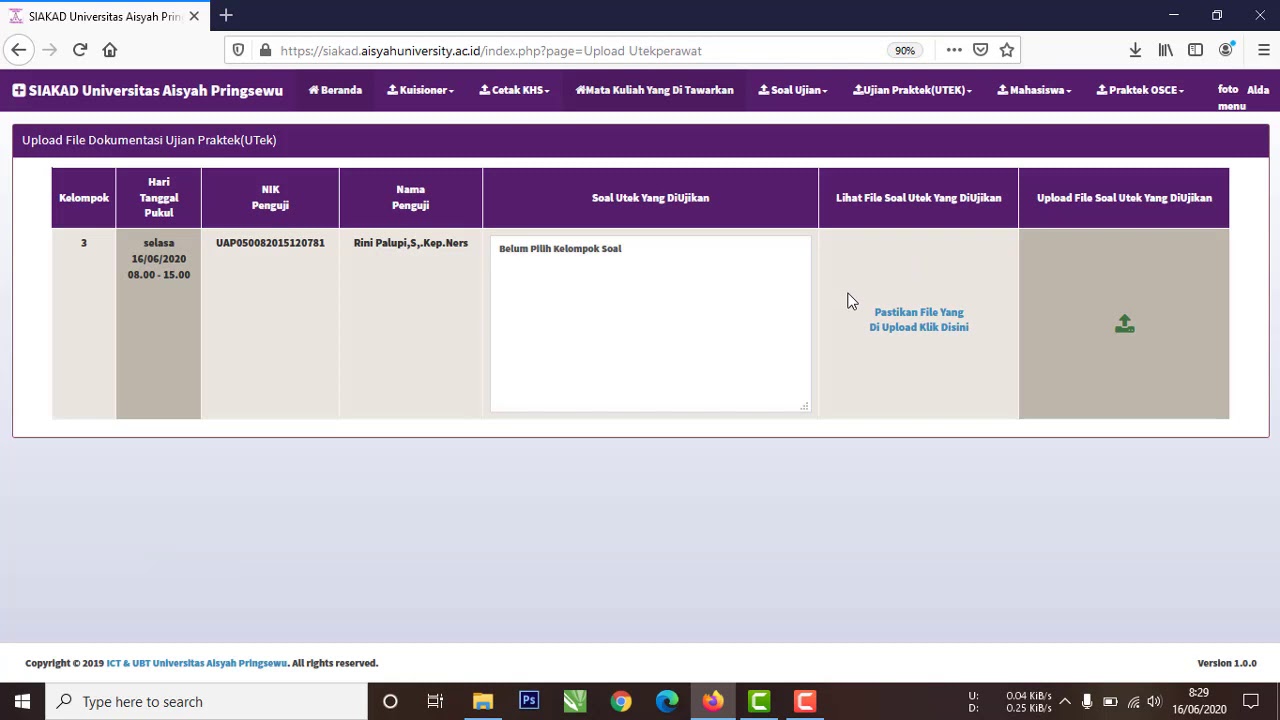The height and width of the screenshot is (720, 1280).
Task: Click the volume speaker tray icon
Action: 1154,701
